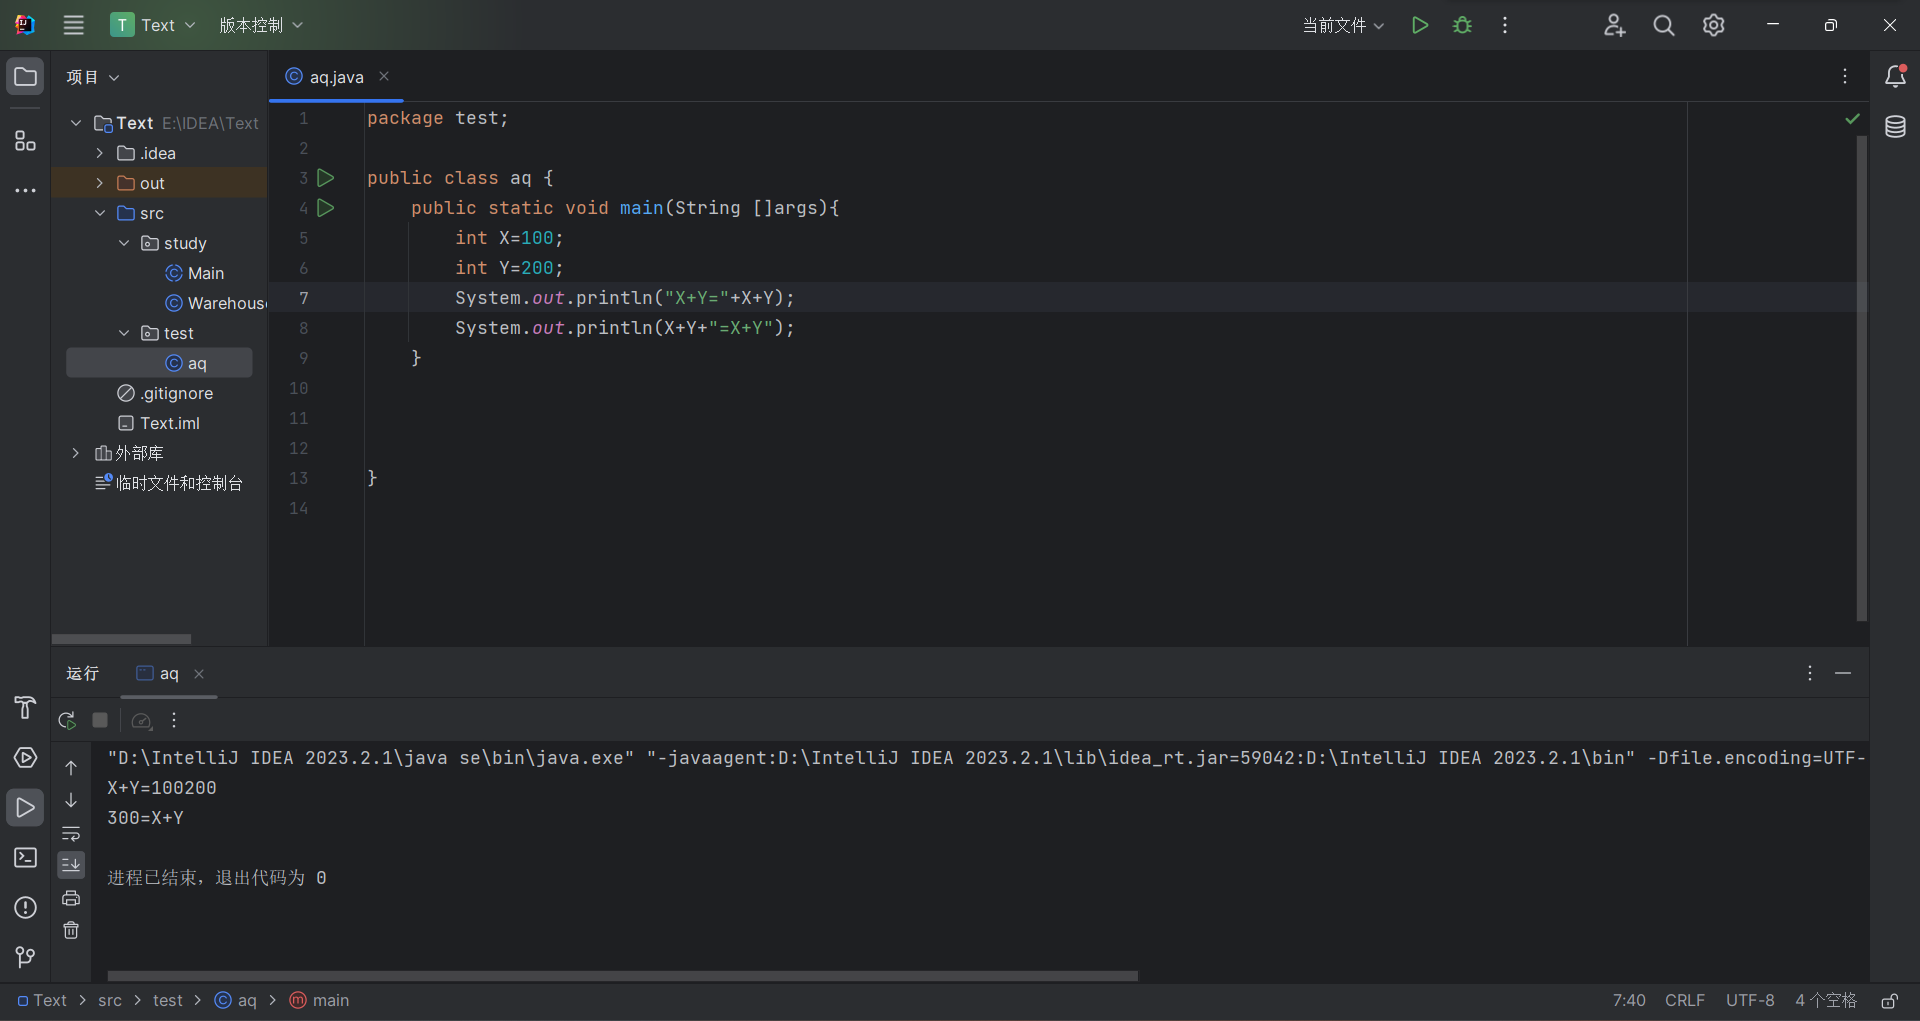Screen dimensions: 1920x1021
Task: Jump down the stack trace
Action: (71, 800)
